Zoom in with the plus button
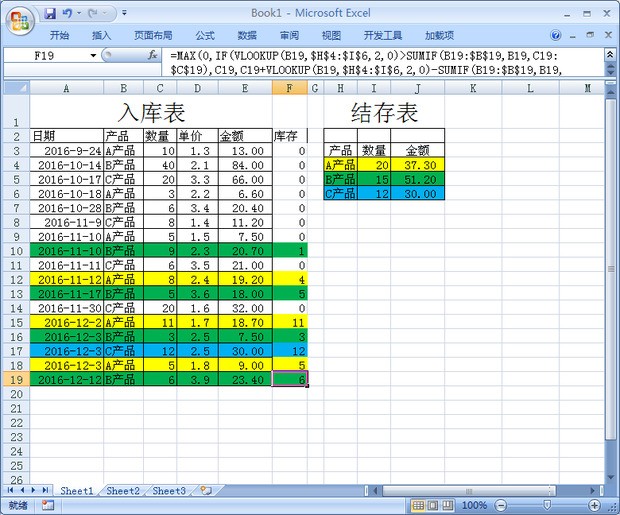Image resolution: width=620 pixels, height=515 pixels. [594, 505]
